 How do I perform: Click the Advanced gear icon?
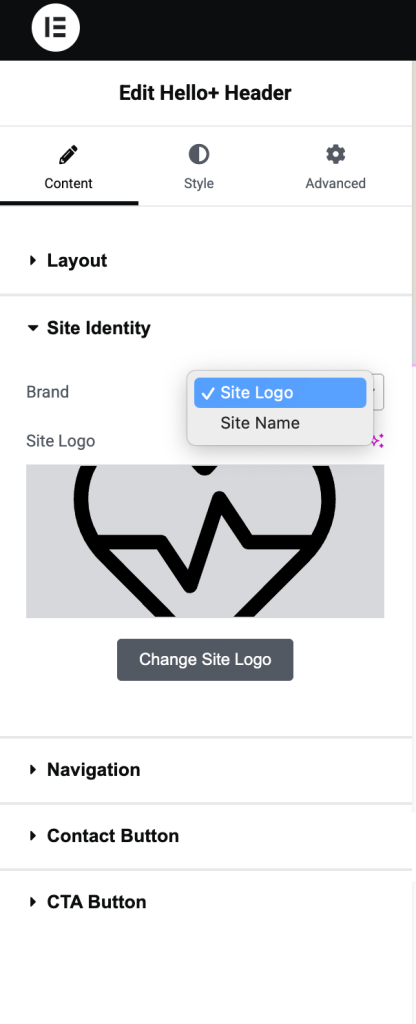(336, 154)
